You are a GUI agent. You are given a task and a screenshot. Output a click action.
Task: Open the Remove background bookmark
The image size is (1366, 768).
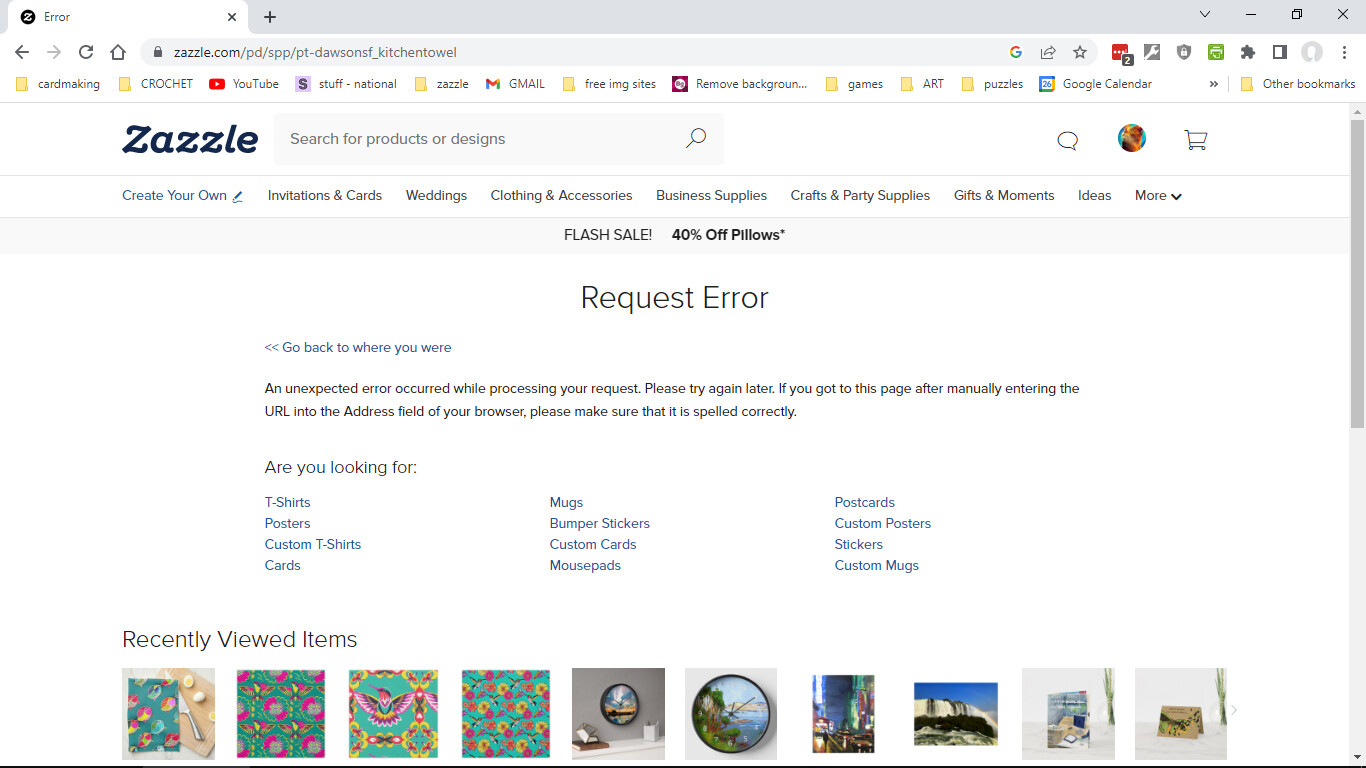[x=740, y=84]
